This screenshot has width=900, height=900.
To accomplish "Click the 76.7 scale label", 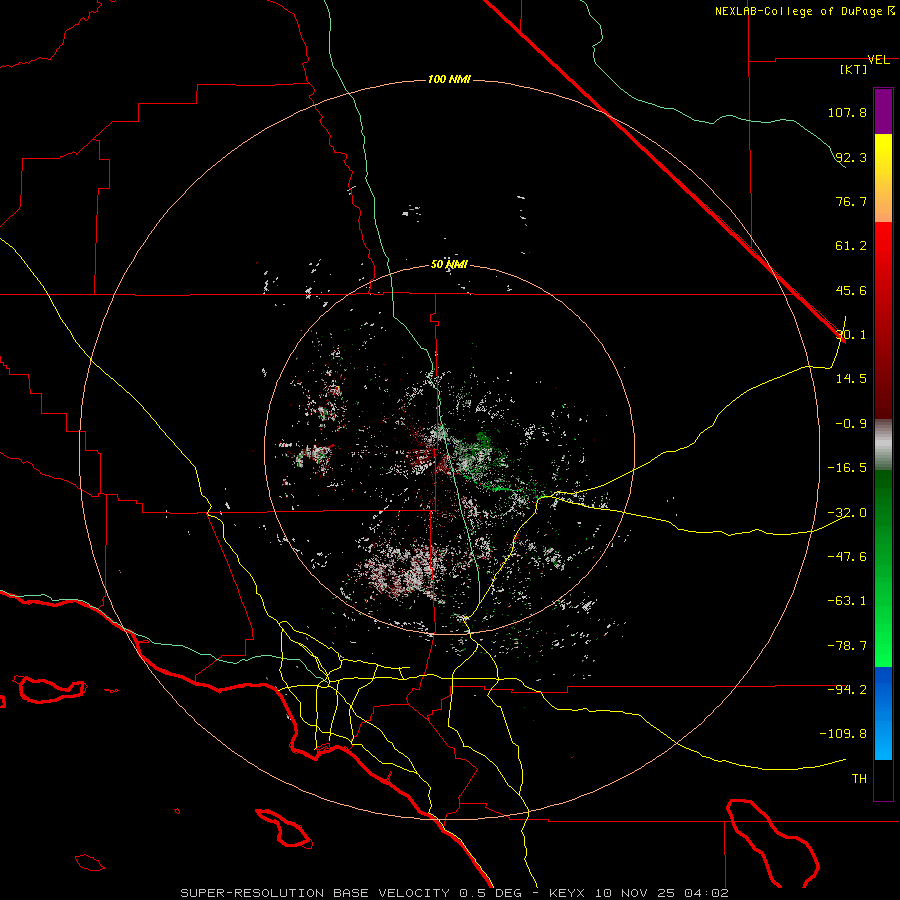I will (x=851, y=201).
